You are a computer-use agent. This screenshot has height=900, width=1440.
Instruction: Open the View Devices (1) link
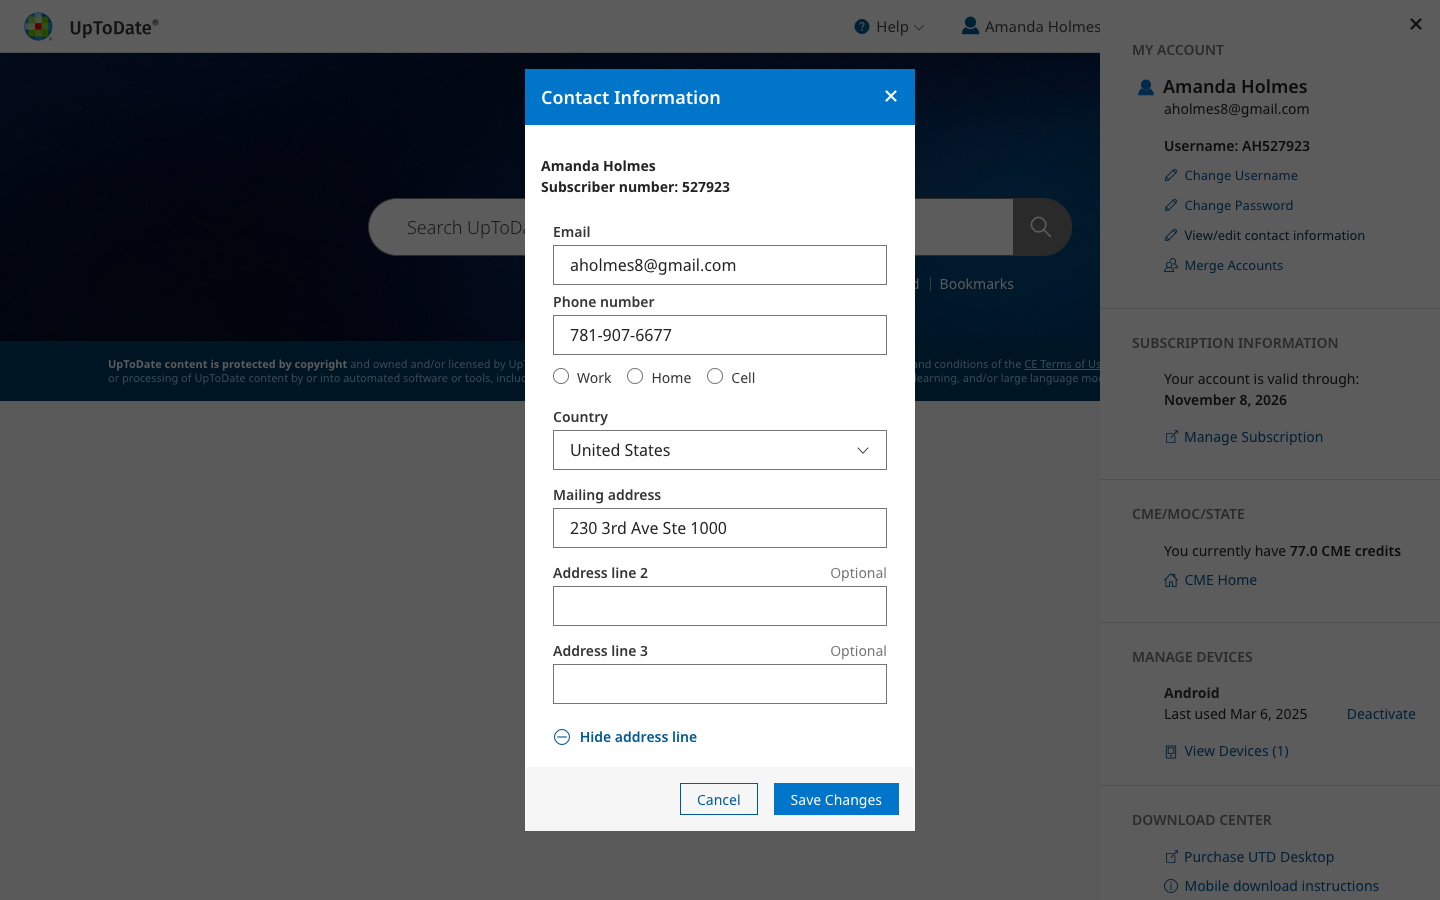1237,751
